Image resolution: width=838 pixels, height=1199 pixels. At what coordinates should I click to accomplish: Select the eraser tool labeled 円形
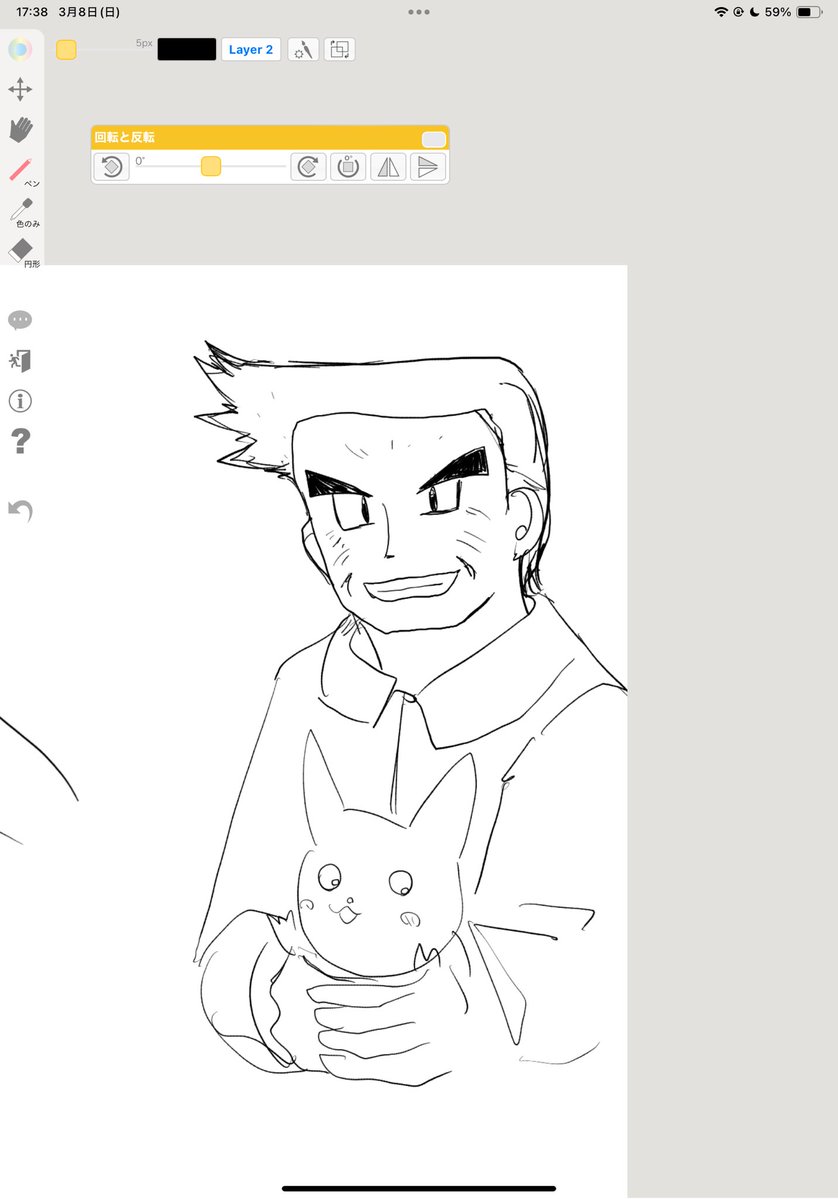tap(22, 252)
